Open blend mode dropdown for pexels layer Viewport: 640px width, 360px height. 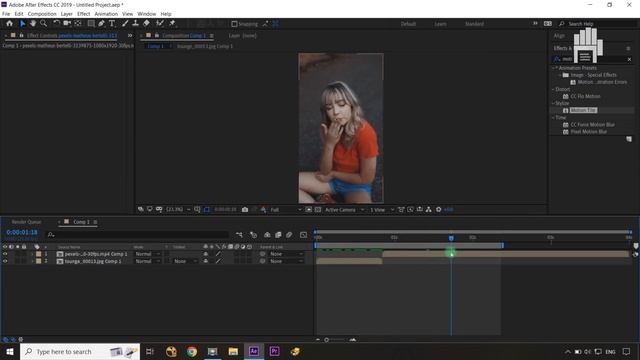click(x=147, y=254)
